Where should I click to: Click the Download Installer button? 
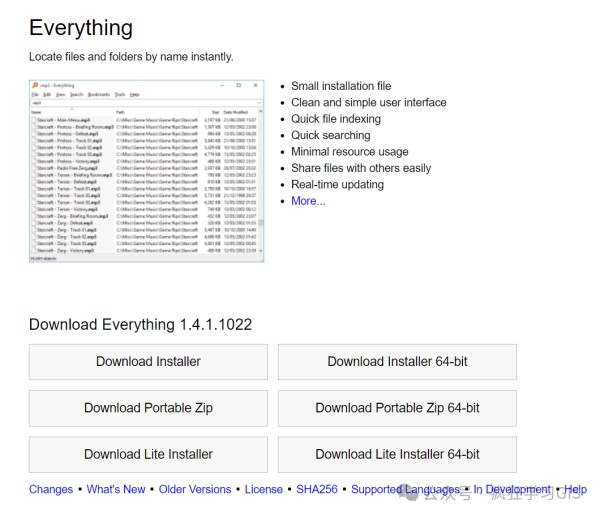[x=148, y=362]
